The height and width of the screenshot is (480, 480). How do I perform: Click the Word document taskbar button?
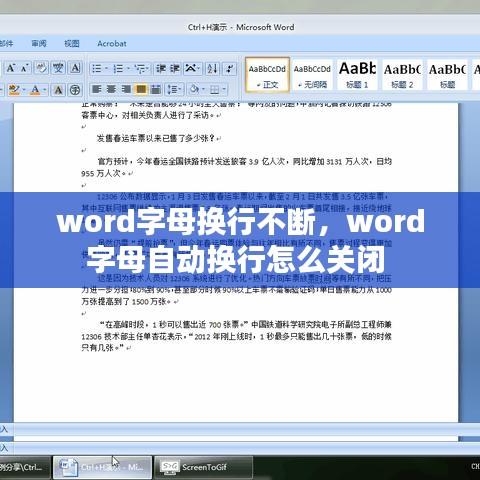103,467
